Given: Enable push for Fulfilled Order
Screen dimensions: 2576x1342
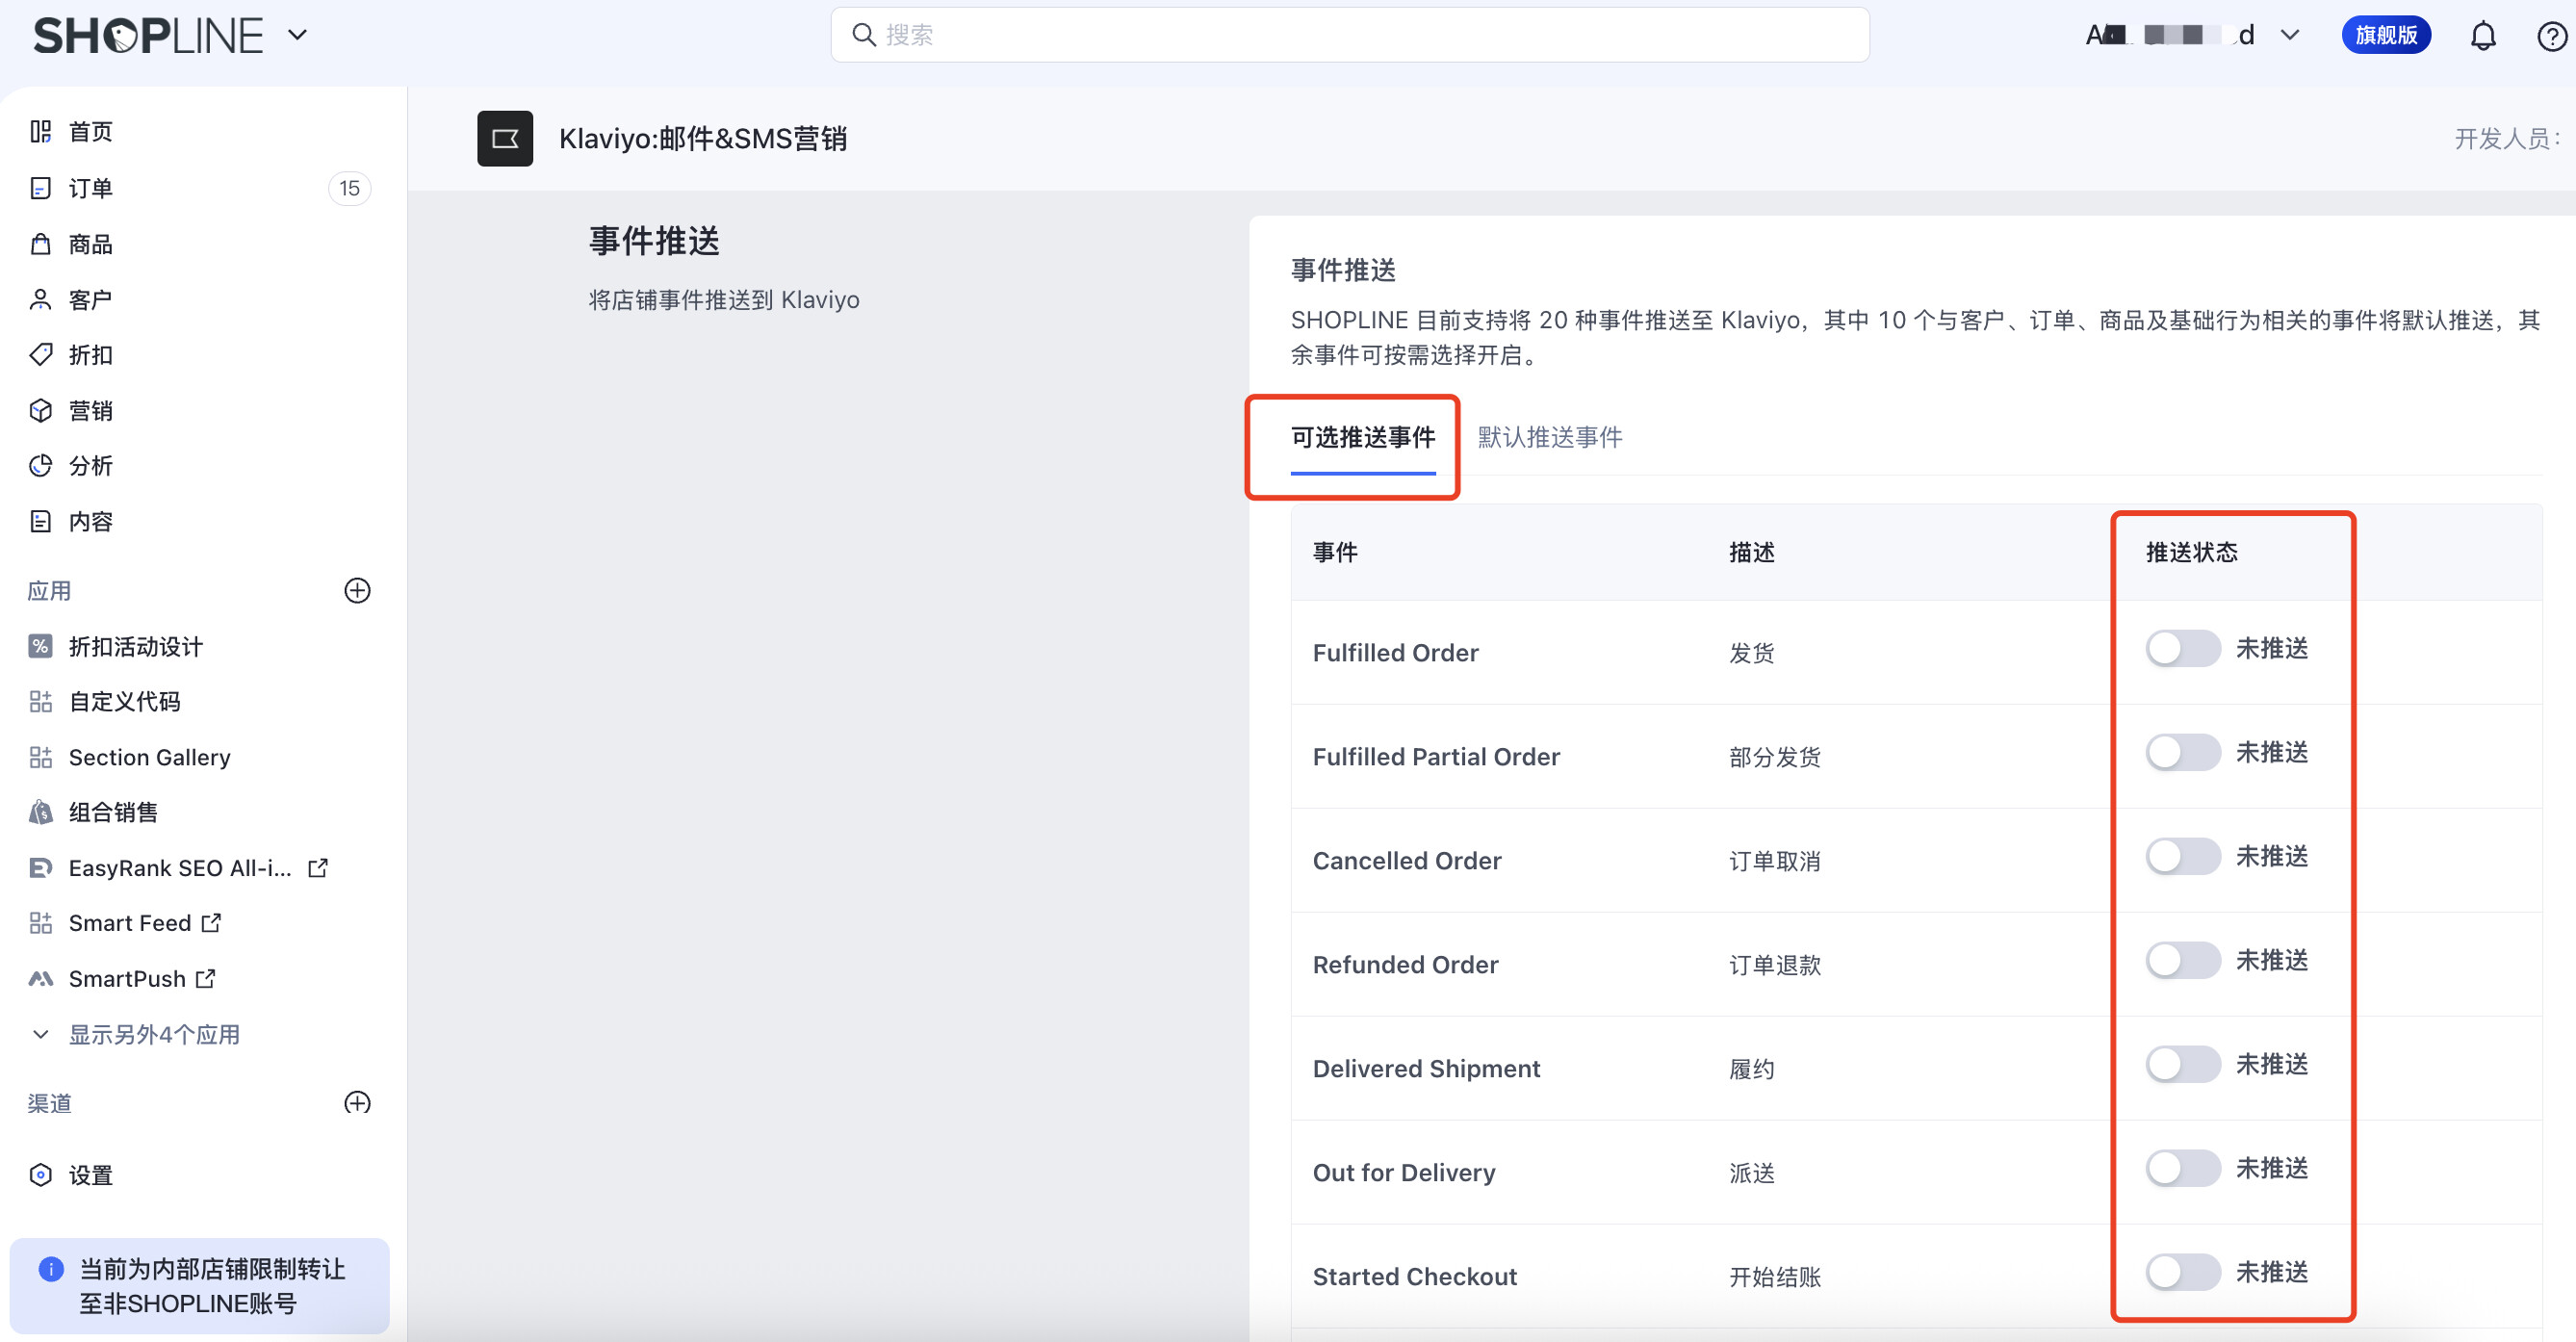Looking at the screenshot, I should [2182, 648].
